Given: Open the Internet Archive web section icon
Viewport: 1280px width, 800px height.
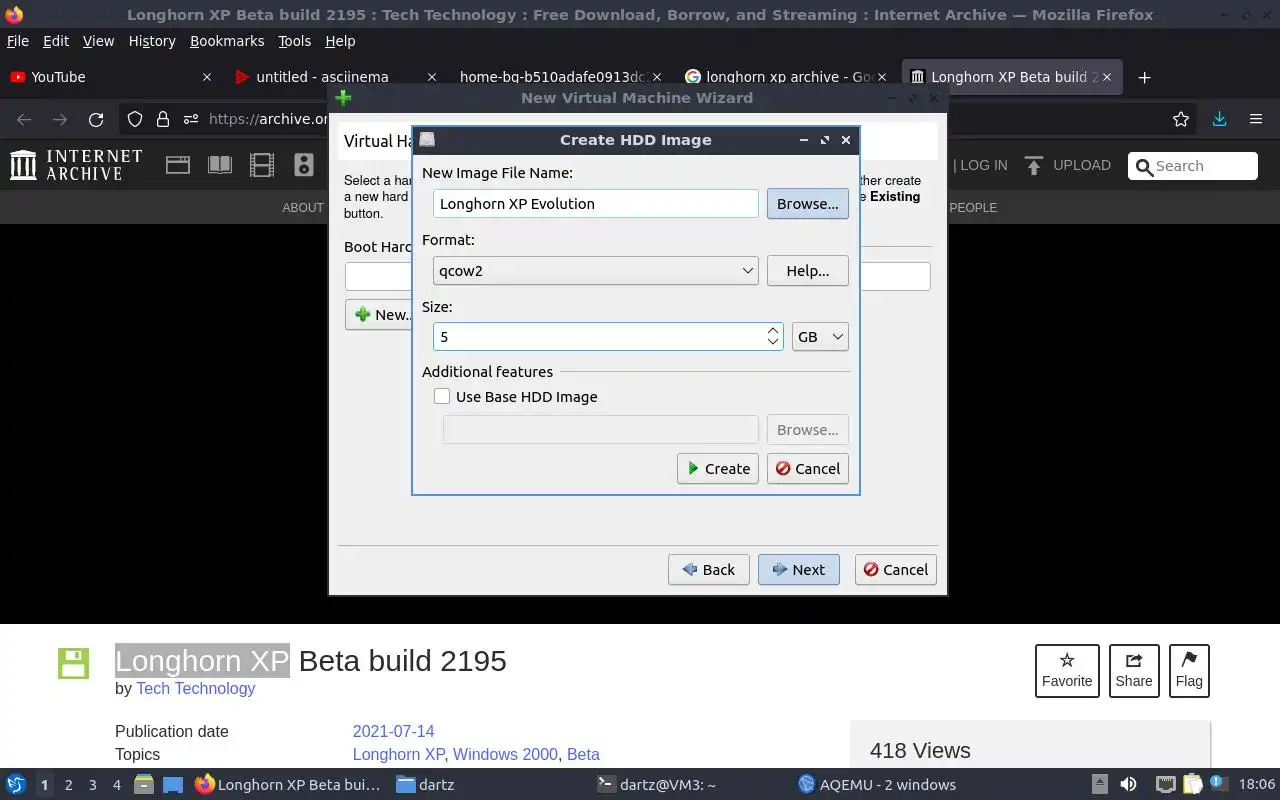Looking at the screenshot, I should (x=178, y=165).
